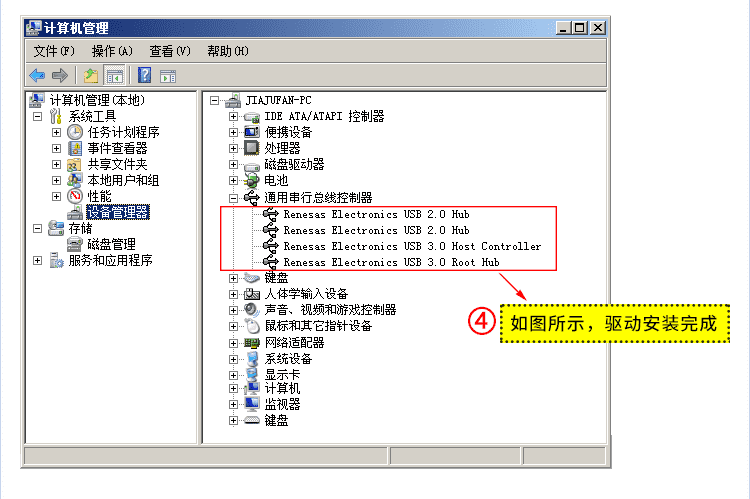Select the JIAJUFAN-PC root node
The width and height of the screenshot is (750, 499).
[x=278, y=100]
